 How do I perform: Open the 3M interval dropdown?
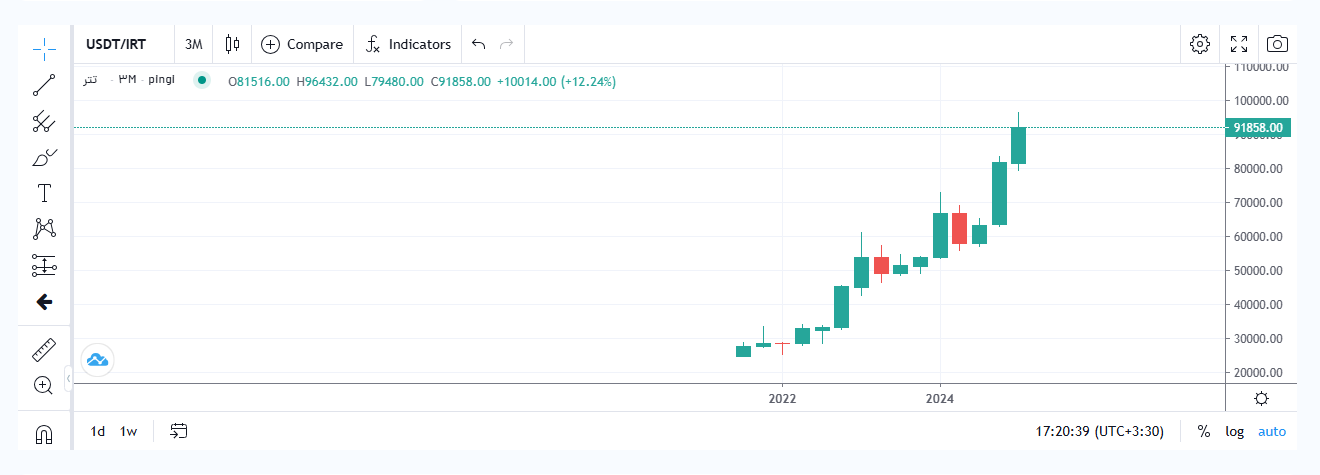coord(194,44)
